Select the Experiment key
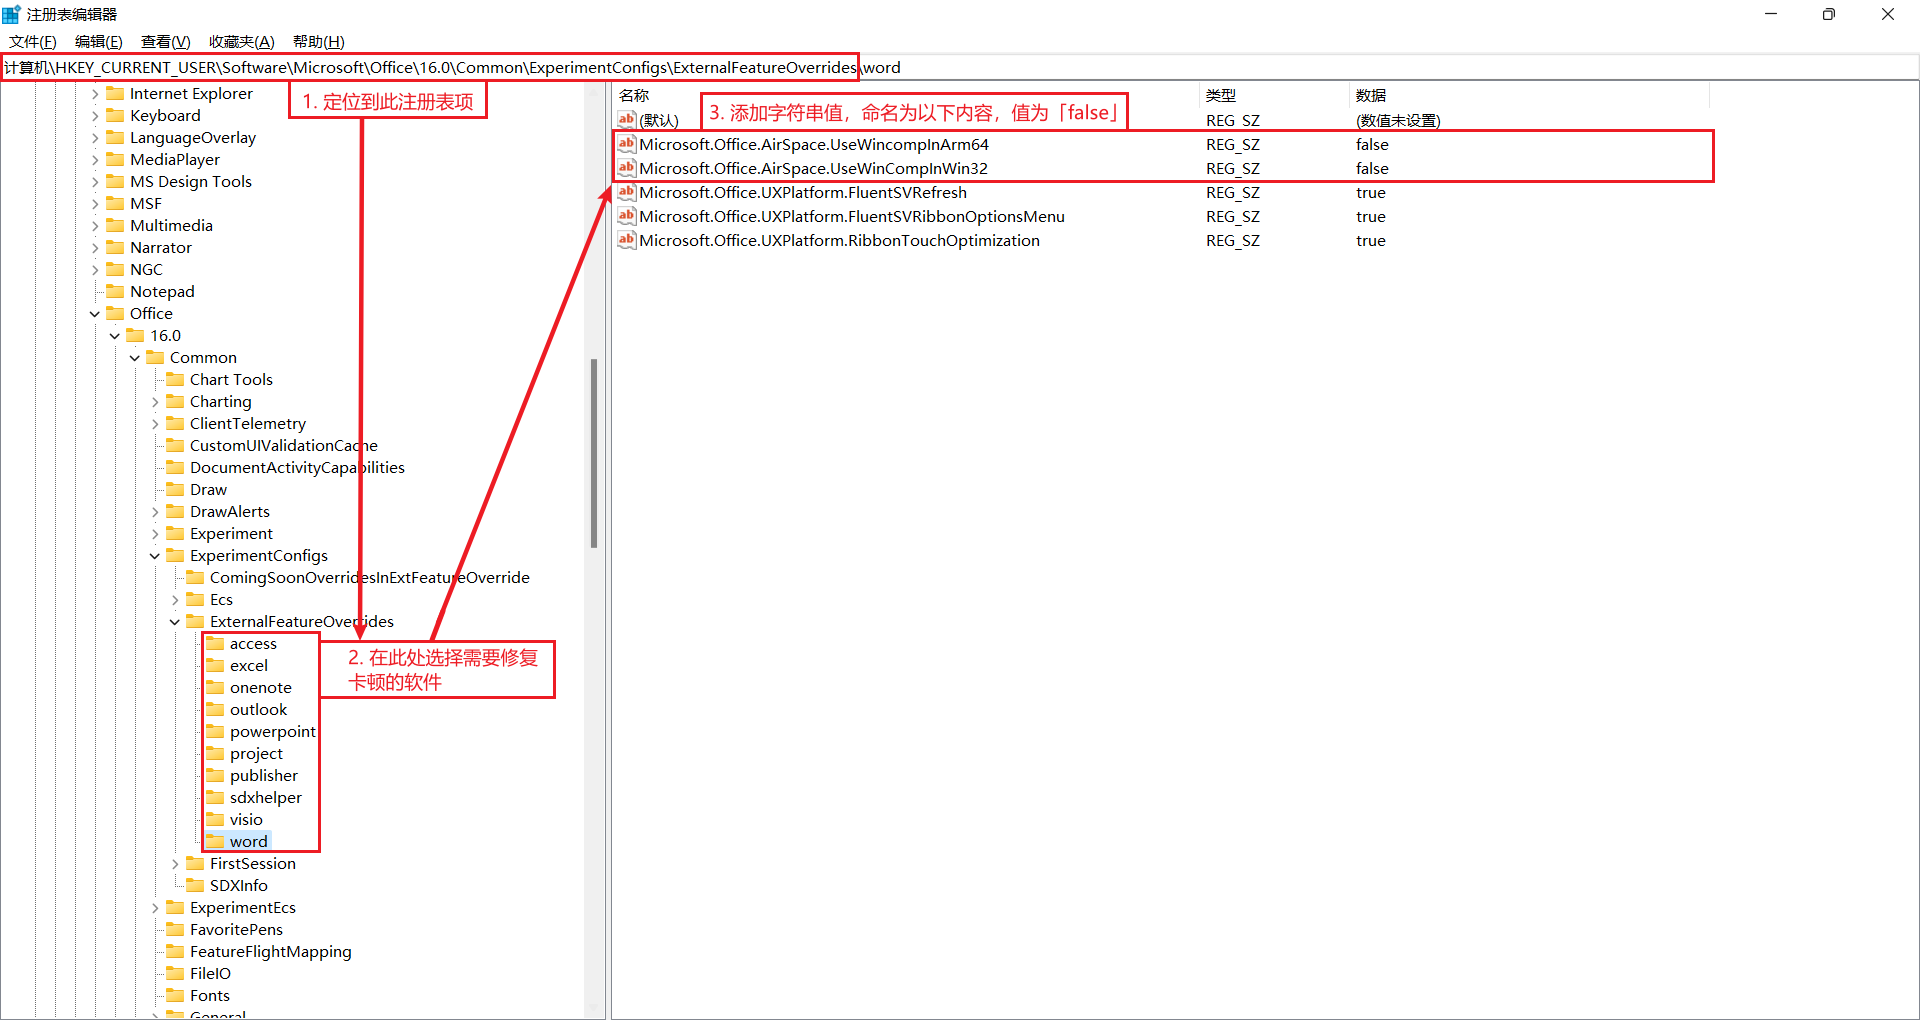 coord(231,533)
